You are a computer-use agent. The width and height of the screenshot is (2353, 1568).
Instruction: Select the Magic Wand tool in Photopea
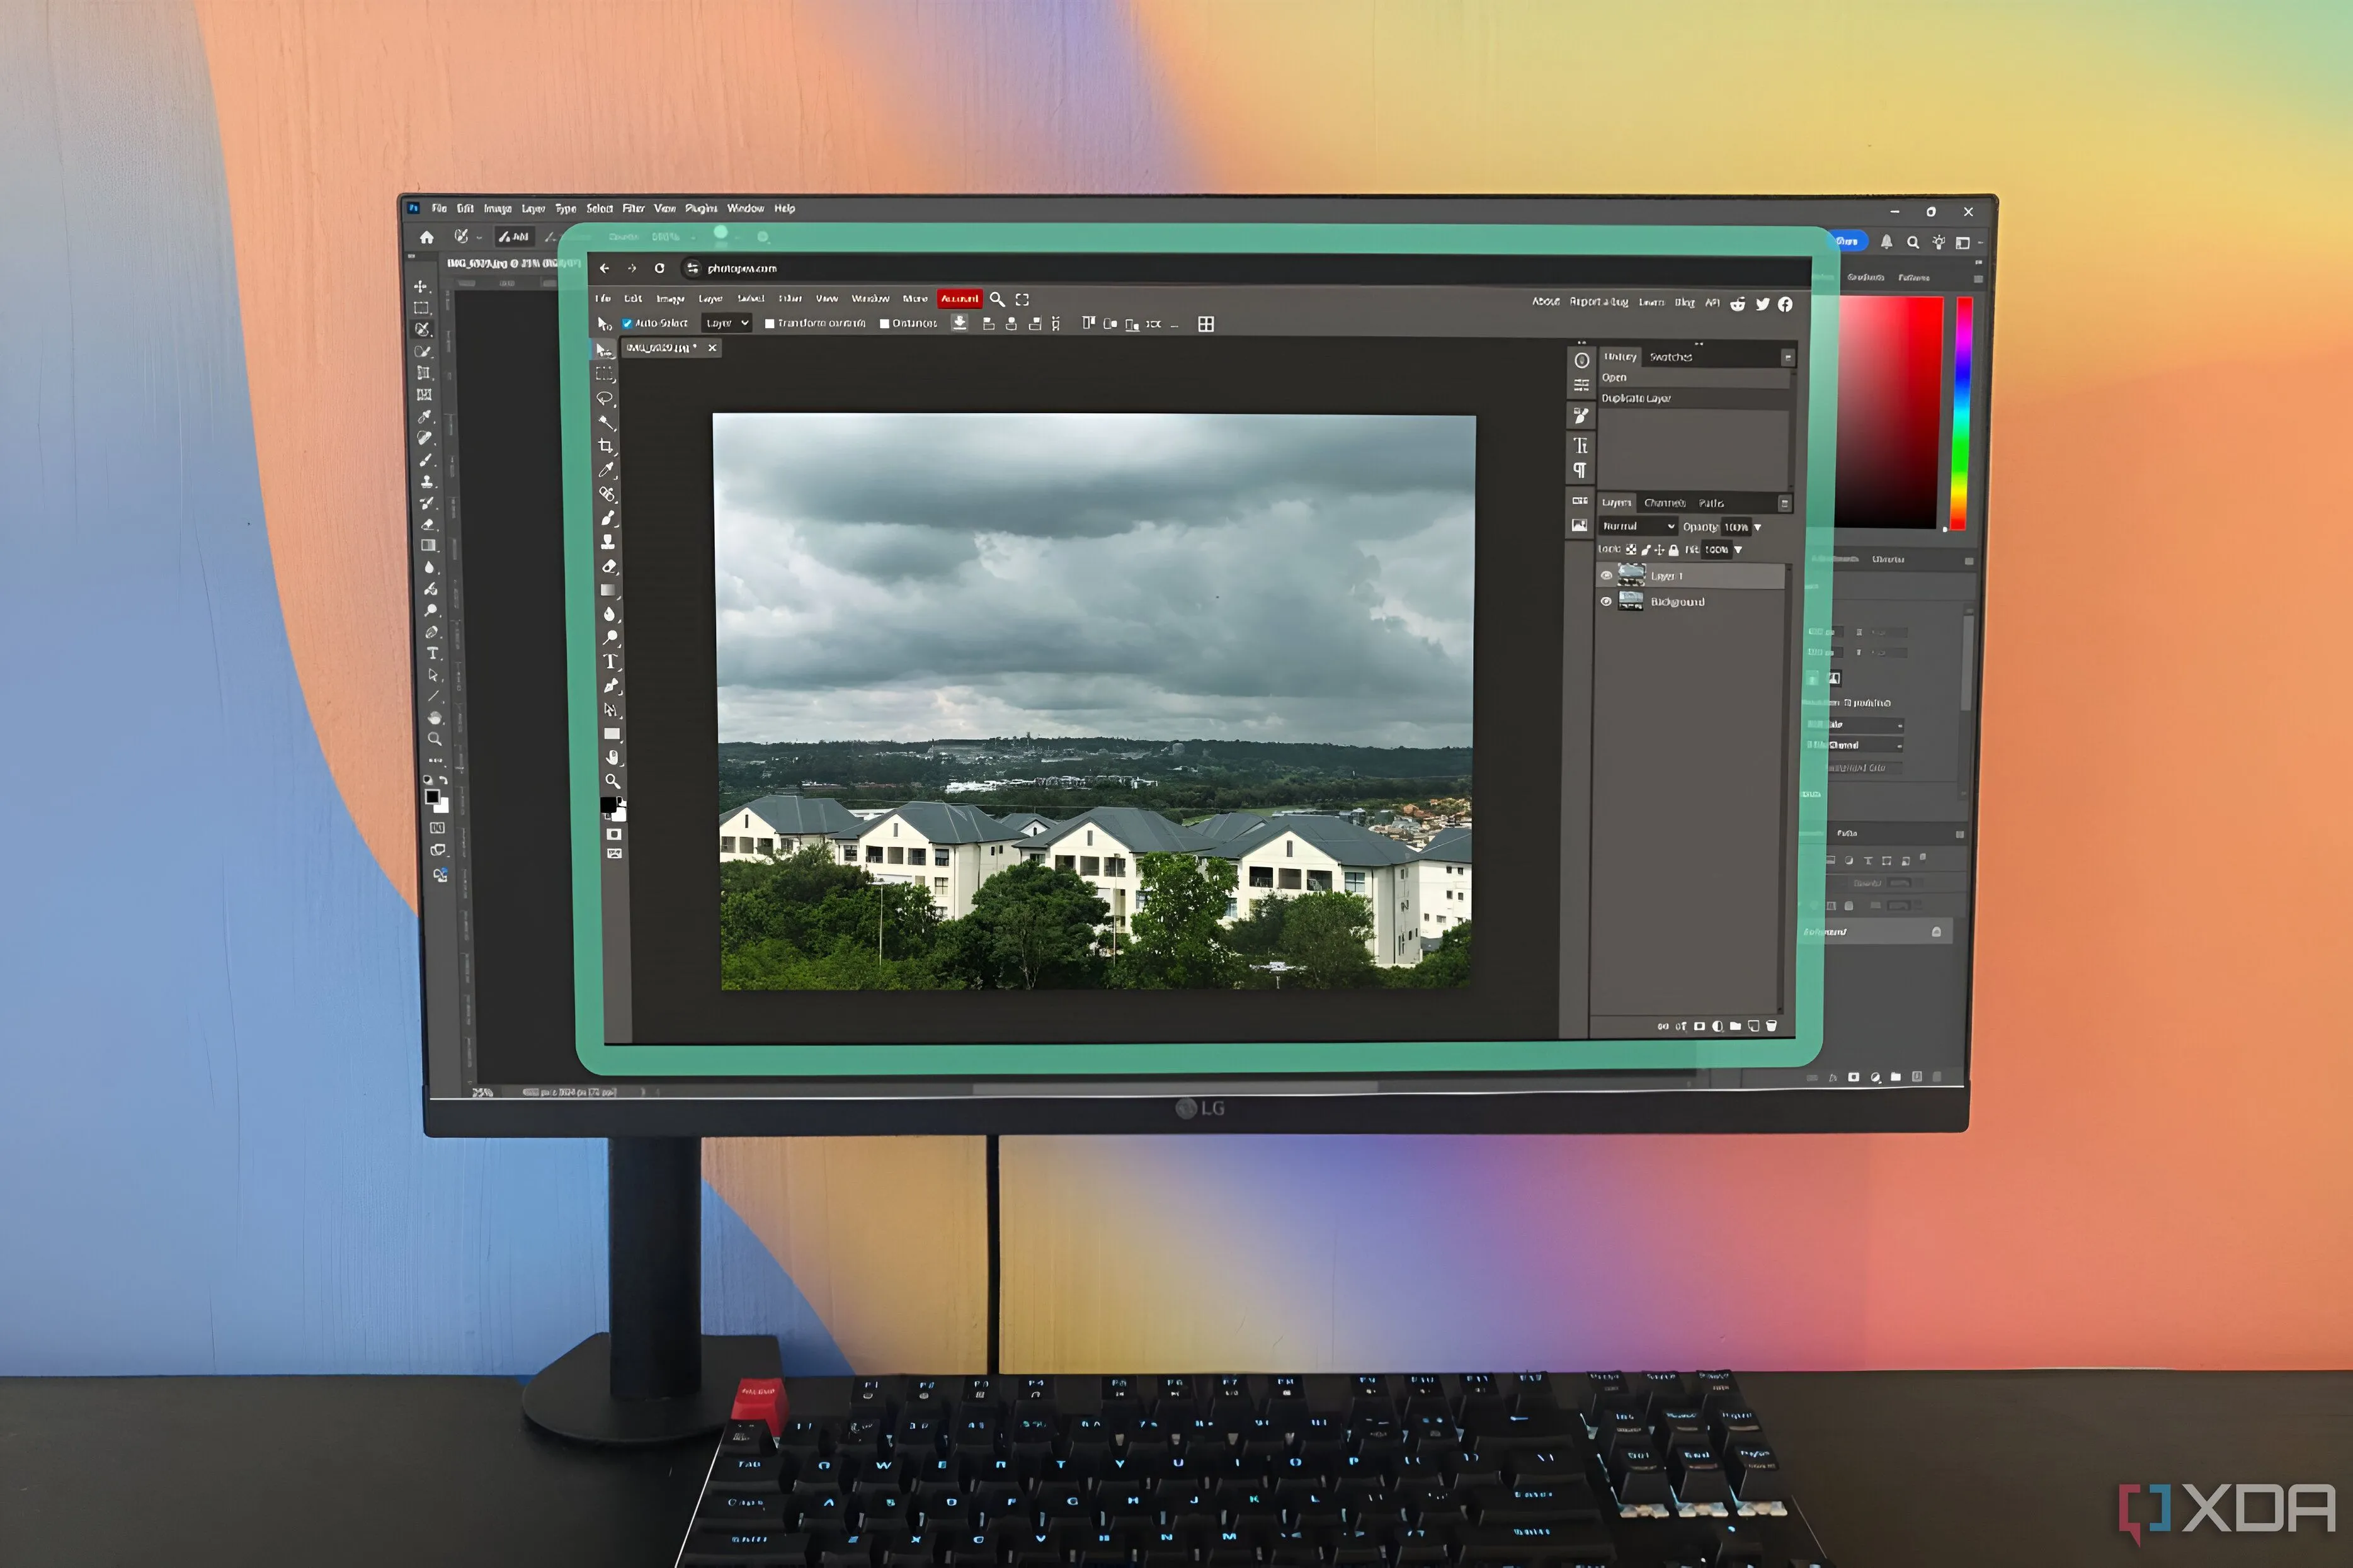coord(606,422)
